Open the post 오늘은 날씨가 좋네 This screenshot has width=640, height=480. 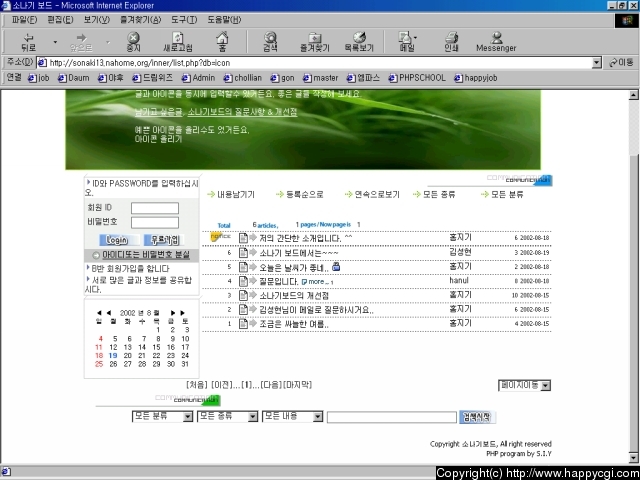coord(294,268)
